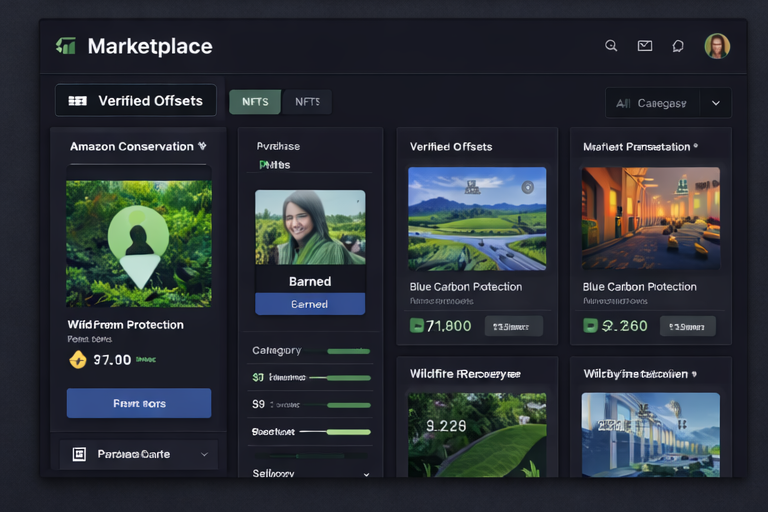This screenshot has height=512, width=768.
Task: Click the Verified Offsets card heading
Action: click(x=451, y=146)
